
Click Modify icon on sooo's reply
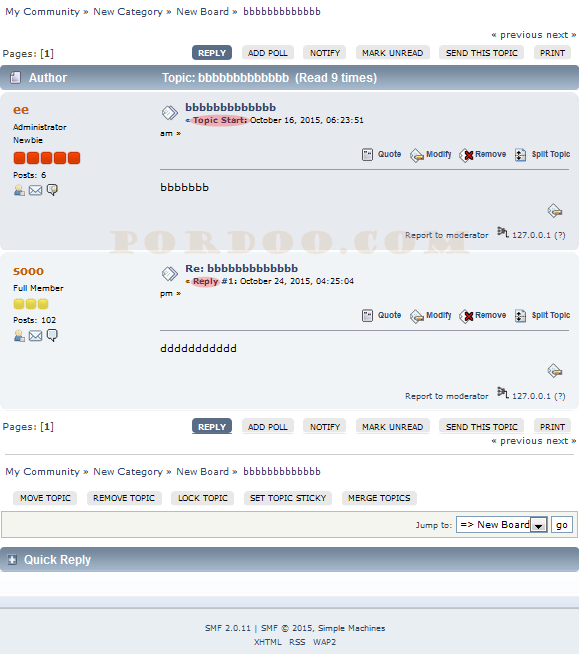point(416,316)
